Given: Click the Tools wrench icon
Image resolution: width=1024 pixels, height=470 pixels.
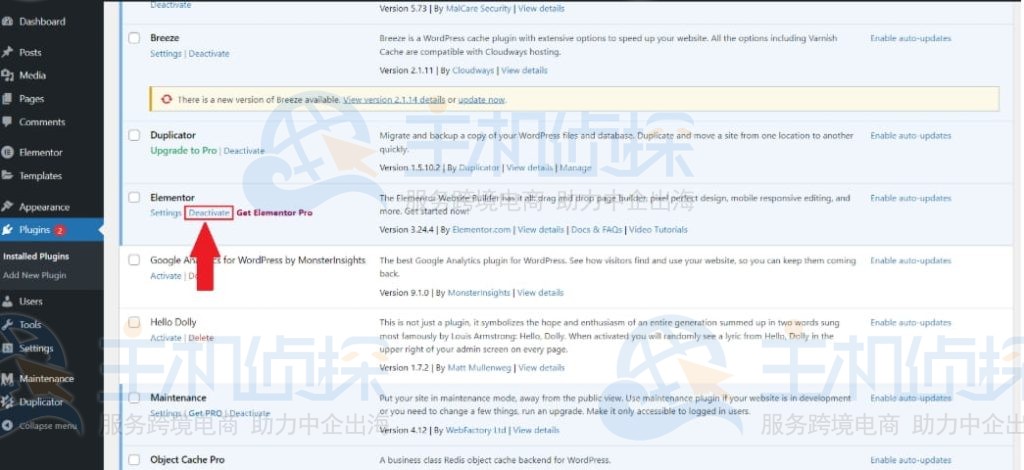Looking at the screenshot, I should [x=7, y=324].
